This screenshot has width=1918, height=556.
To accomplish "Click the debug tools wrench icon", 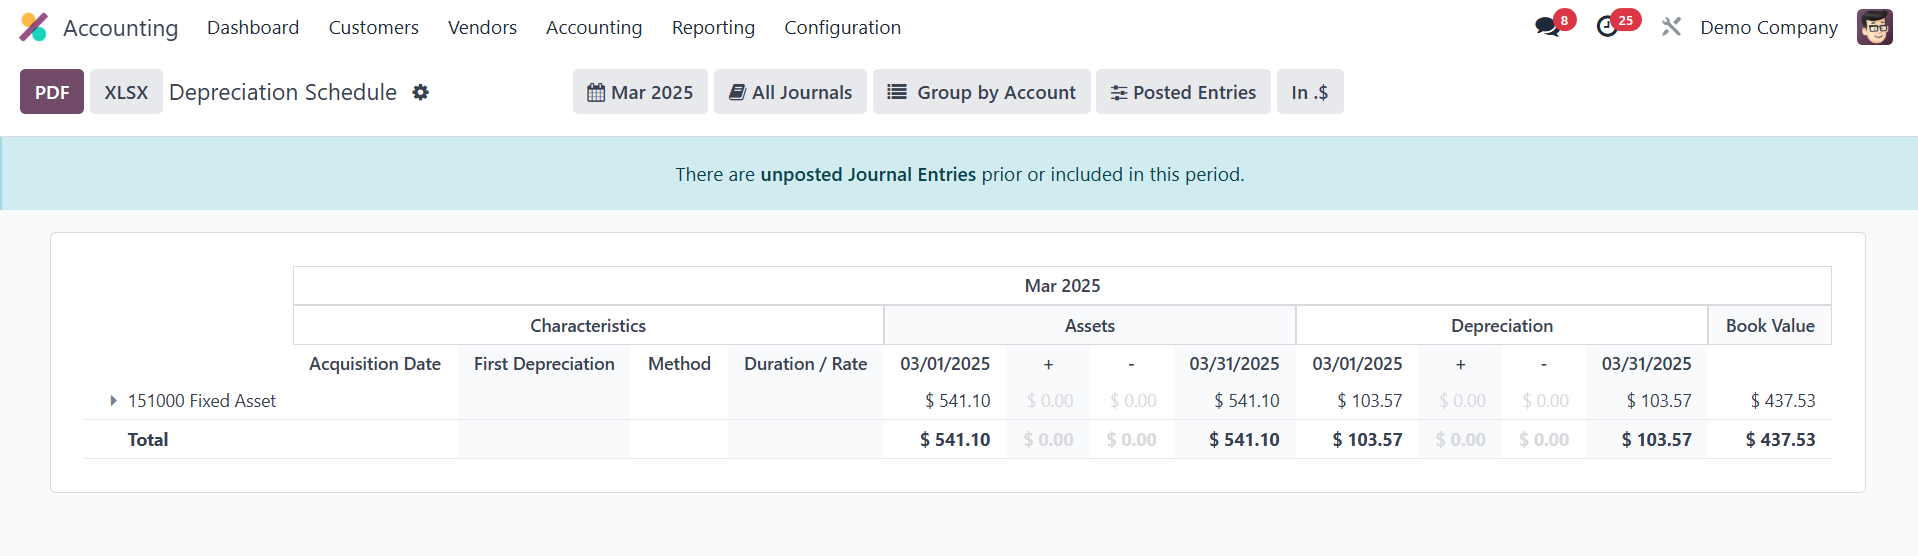I will pos(1671,27).
